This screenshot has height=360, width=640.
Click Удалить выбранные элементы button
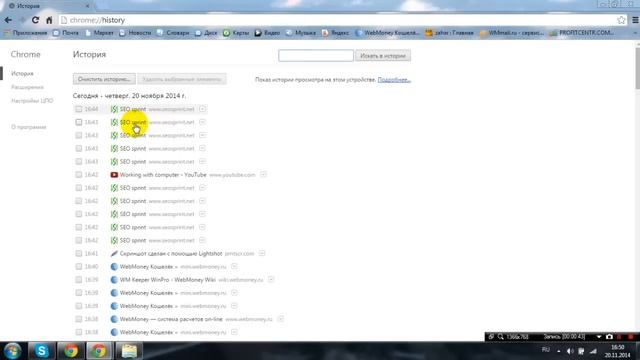coord(182,79)
